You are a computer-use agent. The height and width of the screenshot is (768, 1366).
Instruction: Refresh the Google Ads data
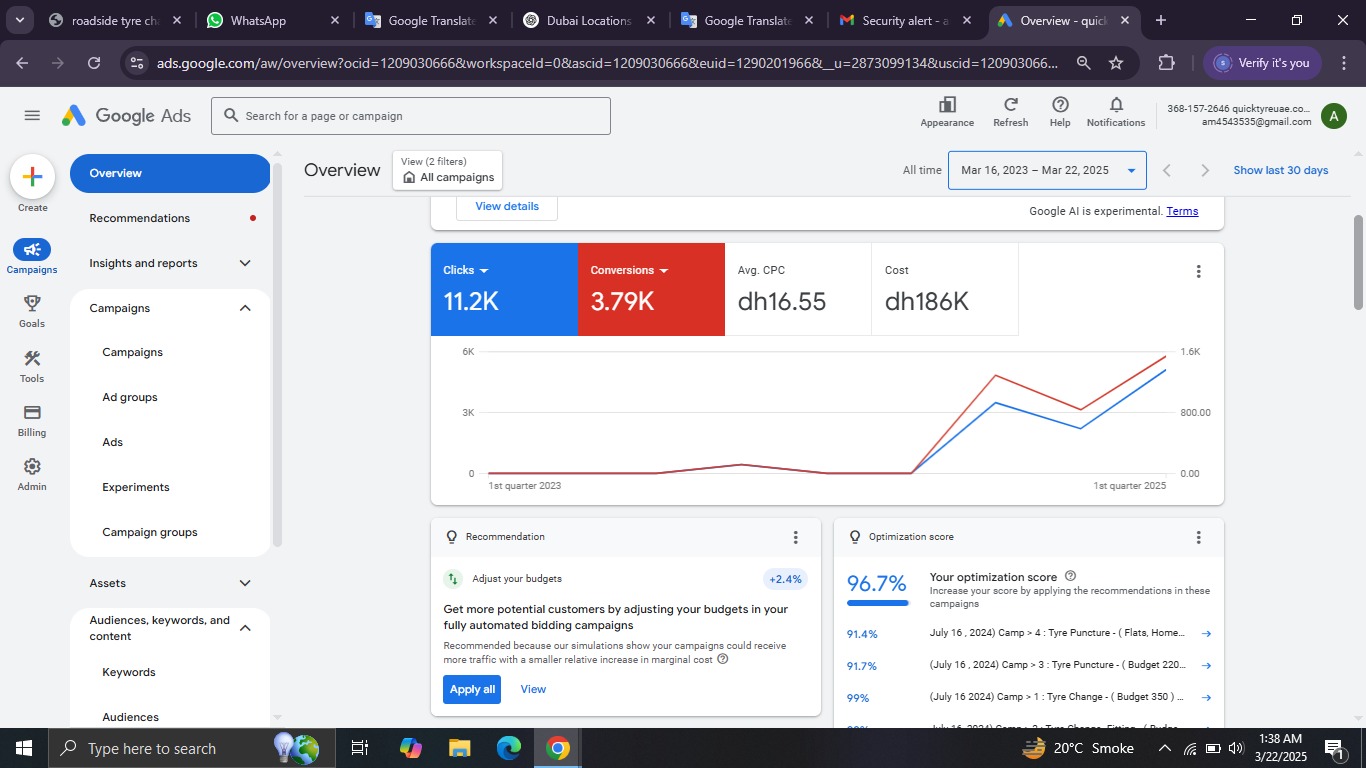[1010, 105]
